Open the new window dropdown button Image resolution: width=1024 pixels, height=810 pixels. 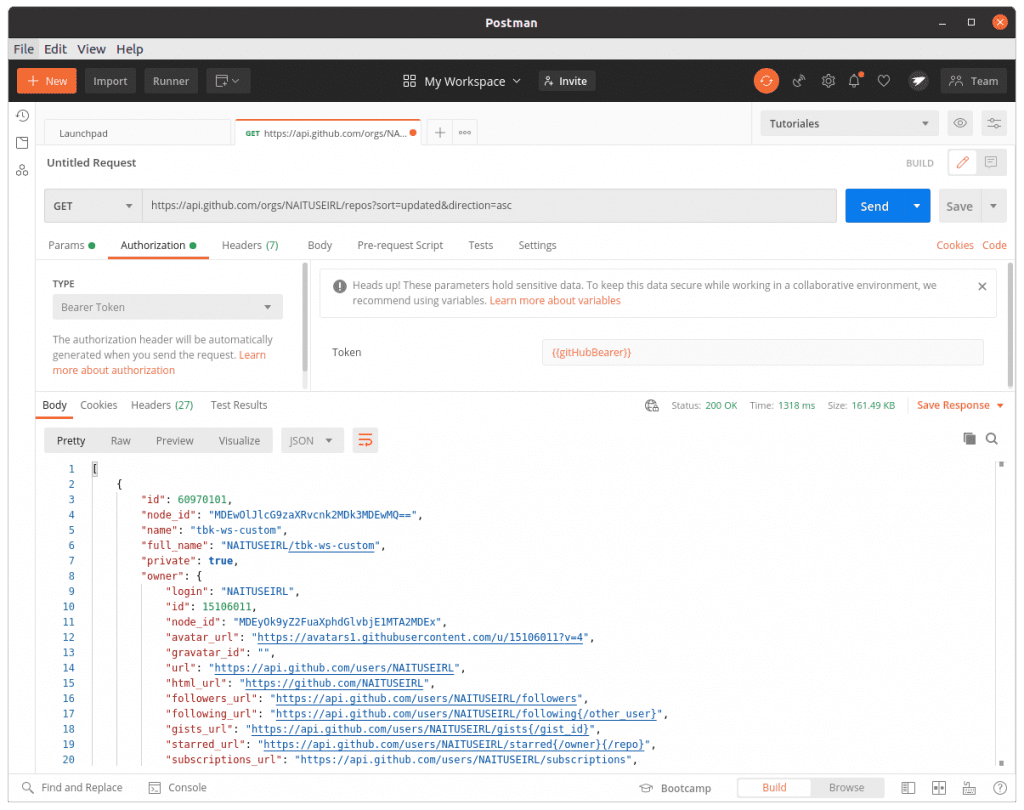pyautogui.click(x=227, y=81)
